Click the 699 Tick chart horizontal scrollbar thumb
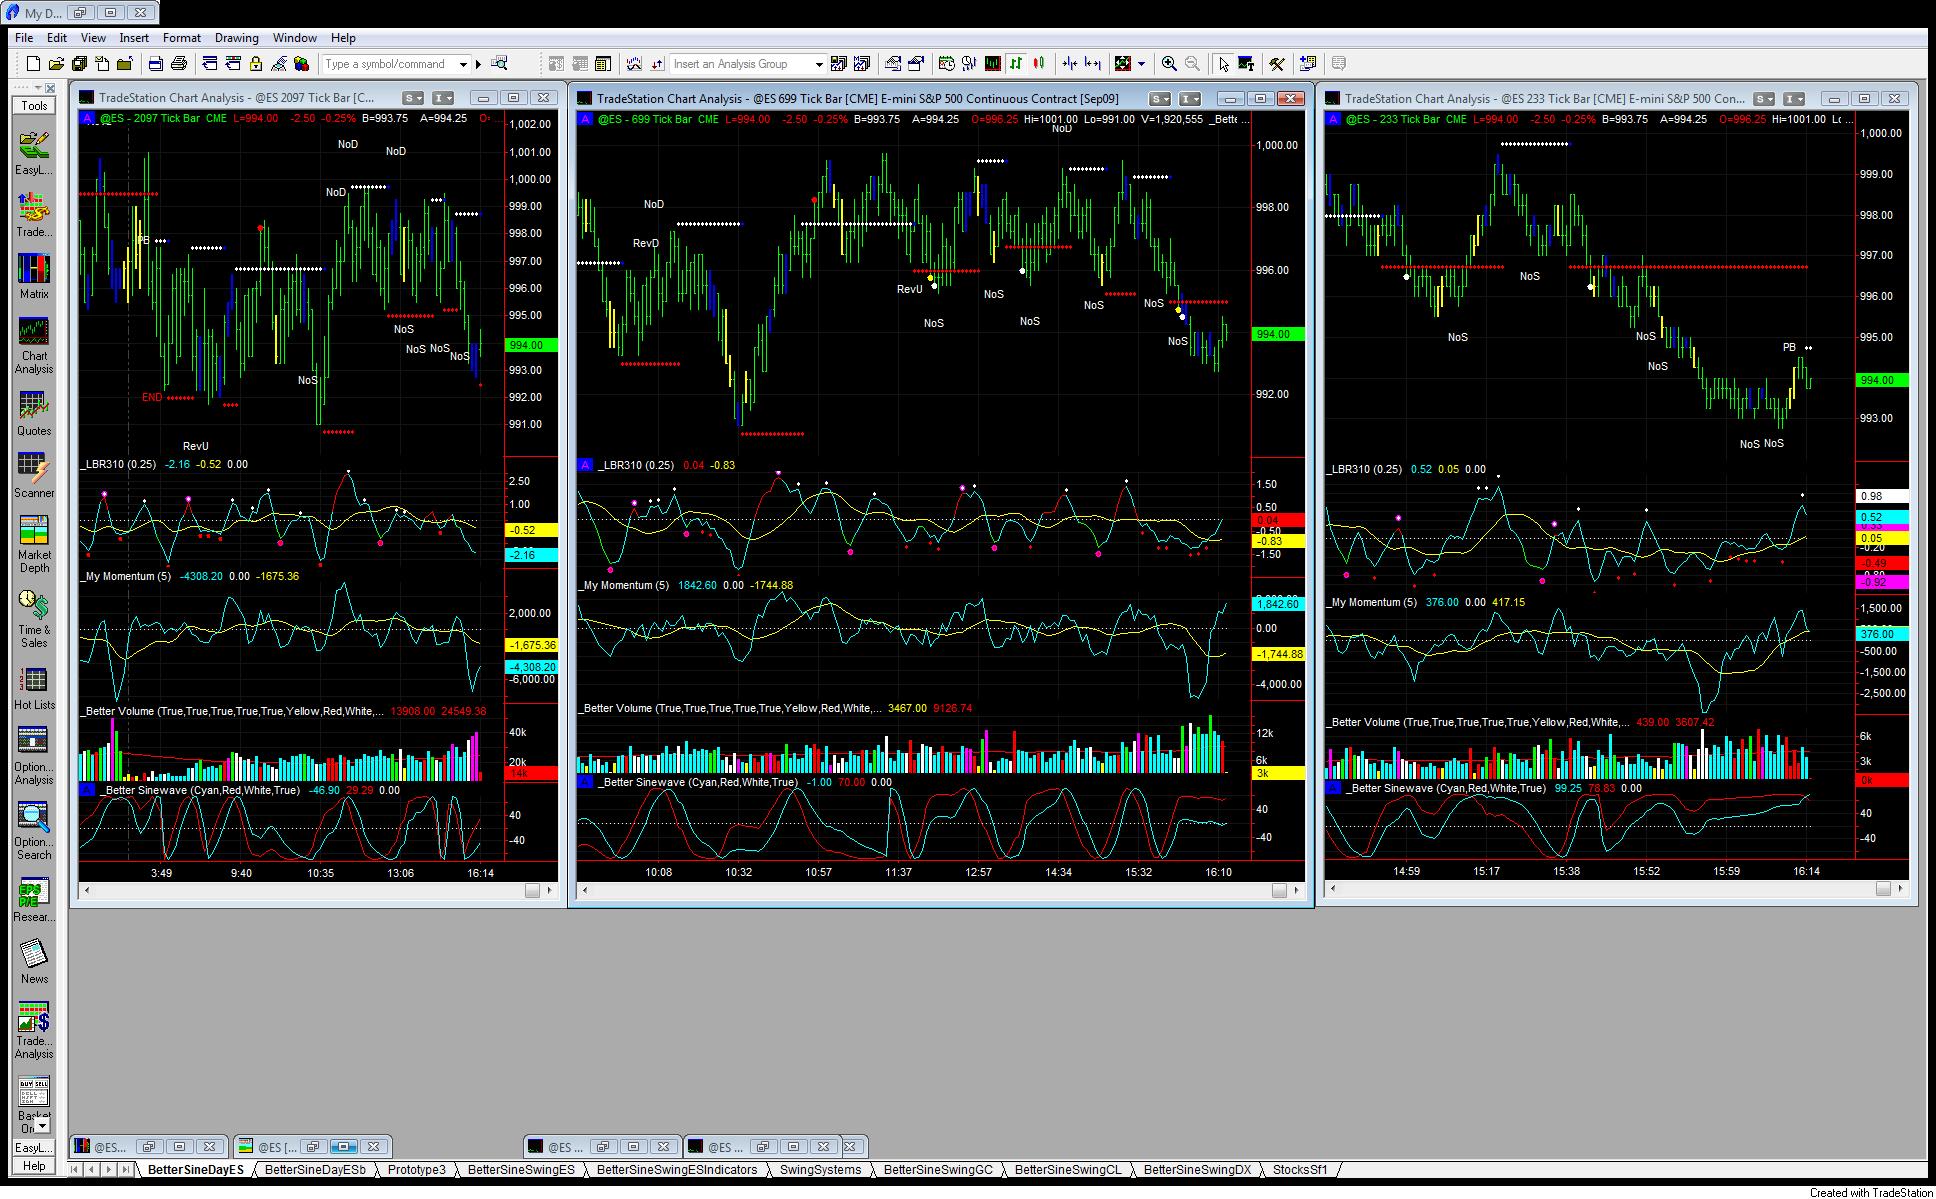 1279,890
